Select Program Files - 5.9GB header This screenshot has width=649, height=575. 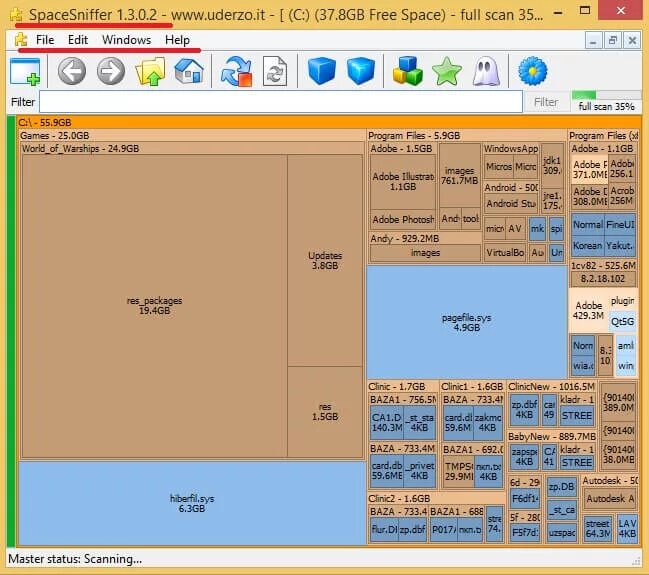coord(466,135)
